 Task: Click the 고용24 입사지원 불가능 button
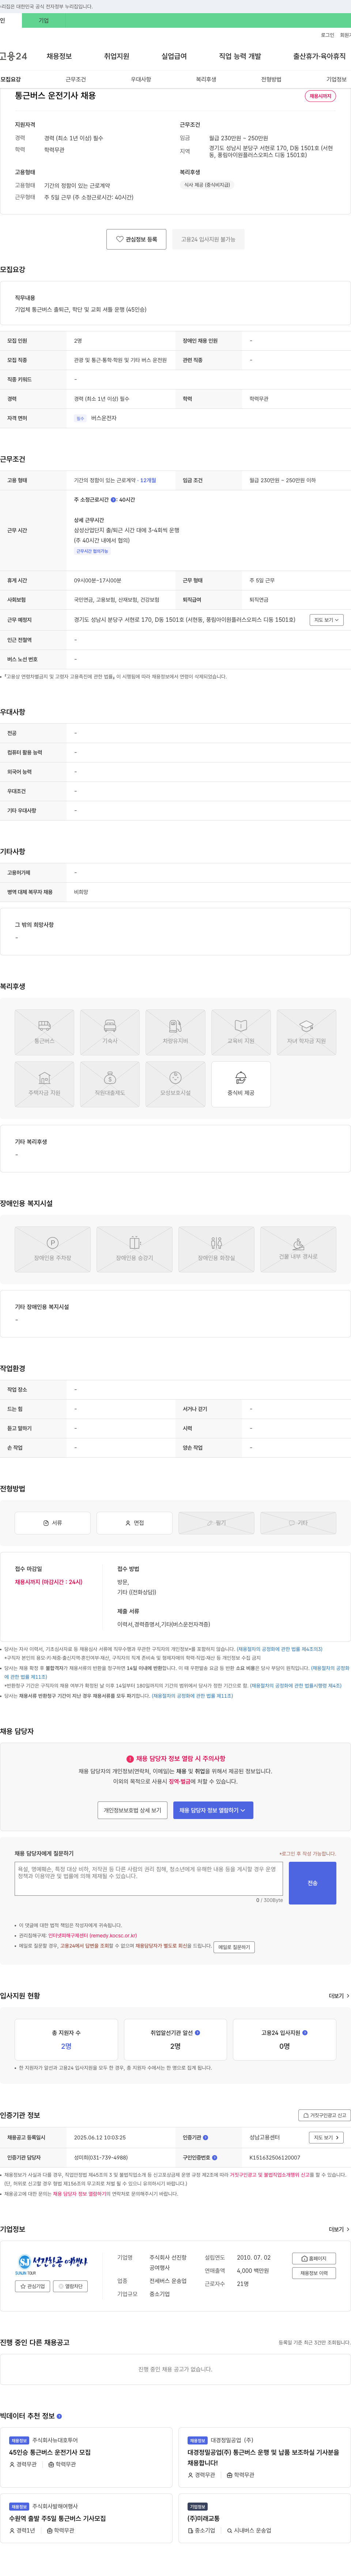pyautogui.click(x=208, y=239)
